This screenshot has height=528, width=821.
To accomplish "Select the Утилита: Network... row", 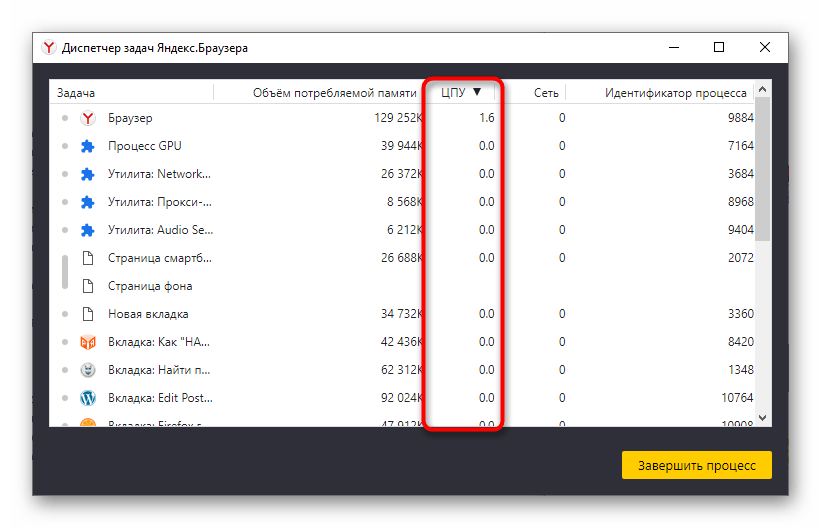I will [402, 174].
